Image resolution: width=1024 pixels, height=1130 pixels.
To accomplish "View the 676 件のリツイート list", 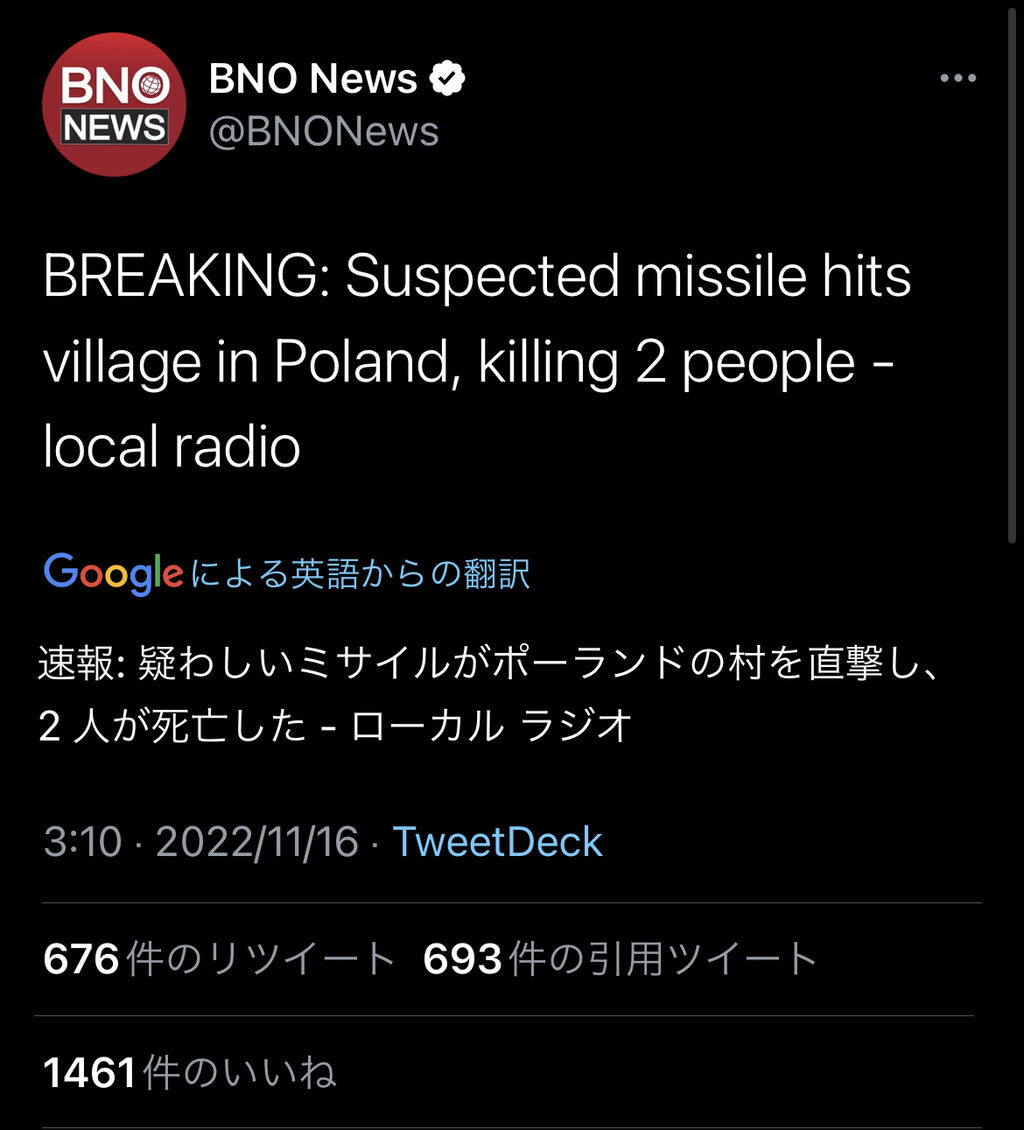I will tap(219, 960).
